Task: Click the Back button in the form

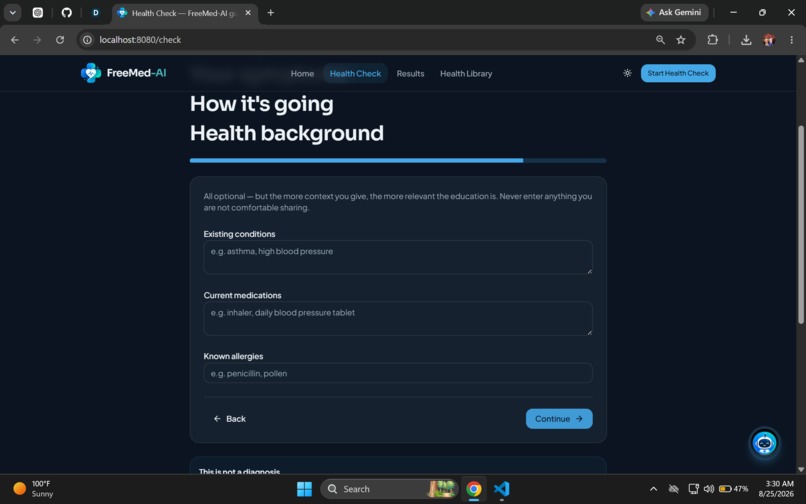Action: point(230,419)
